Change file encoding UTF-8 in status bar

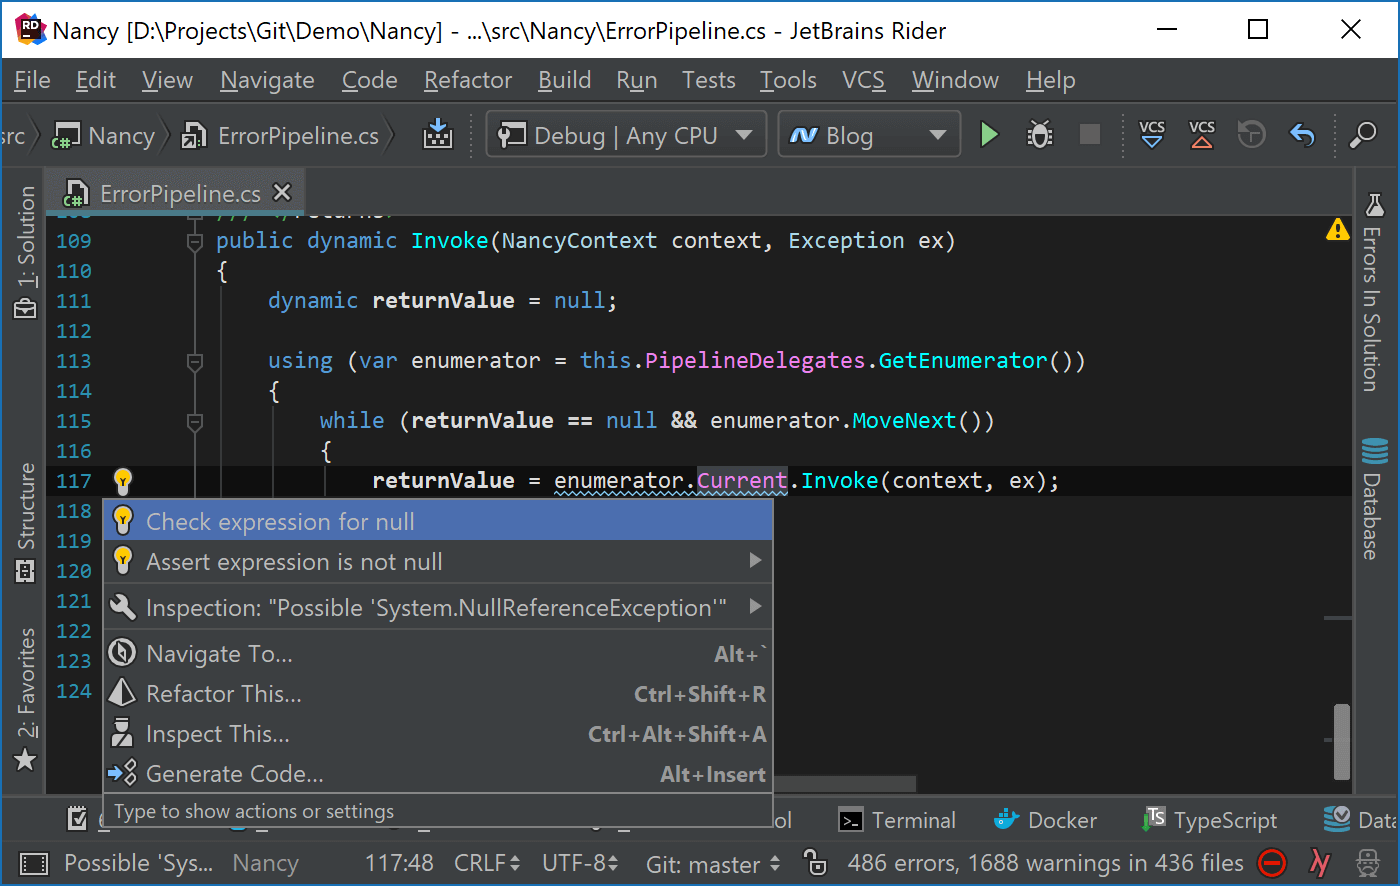[580, 863]
